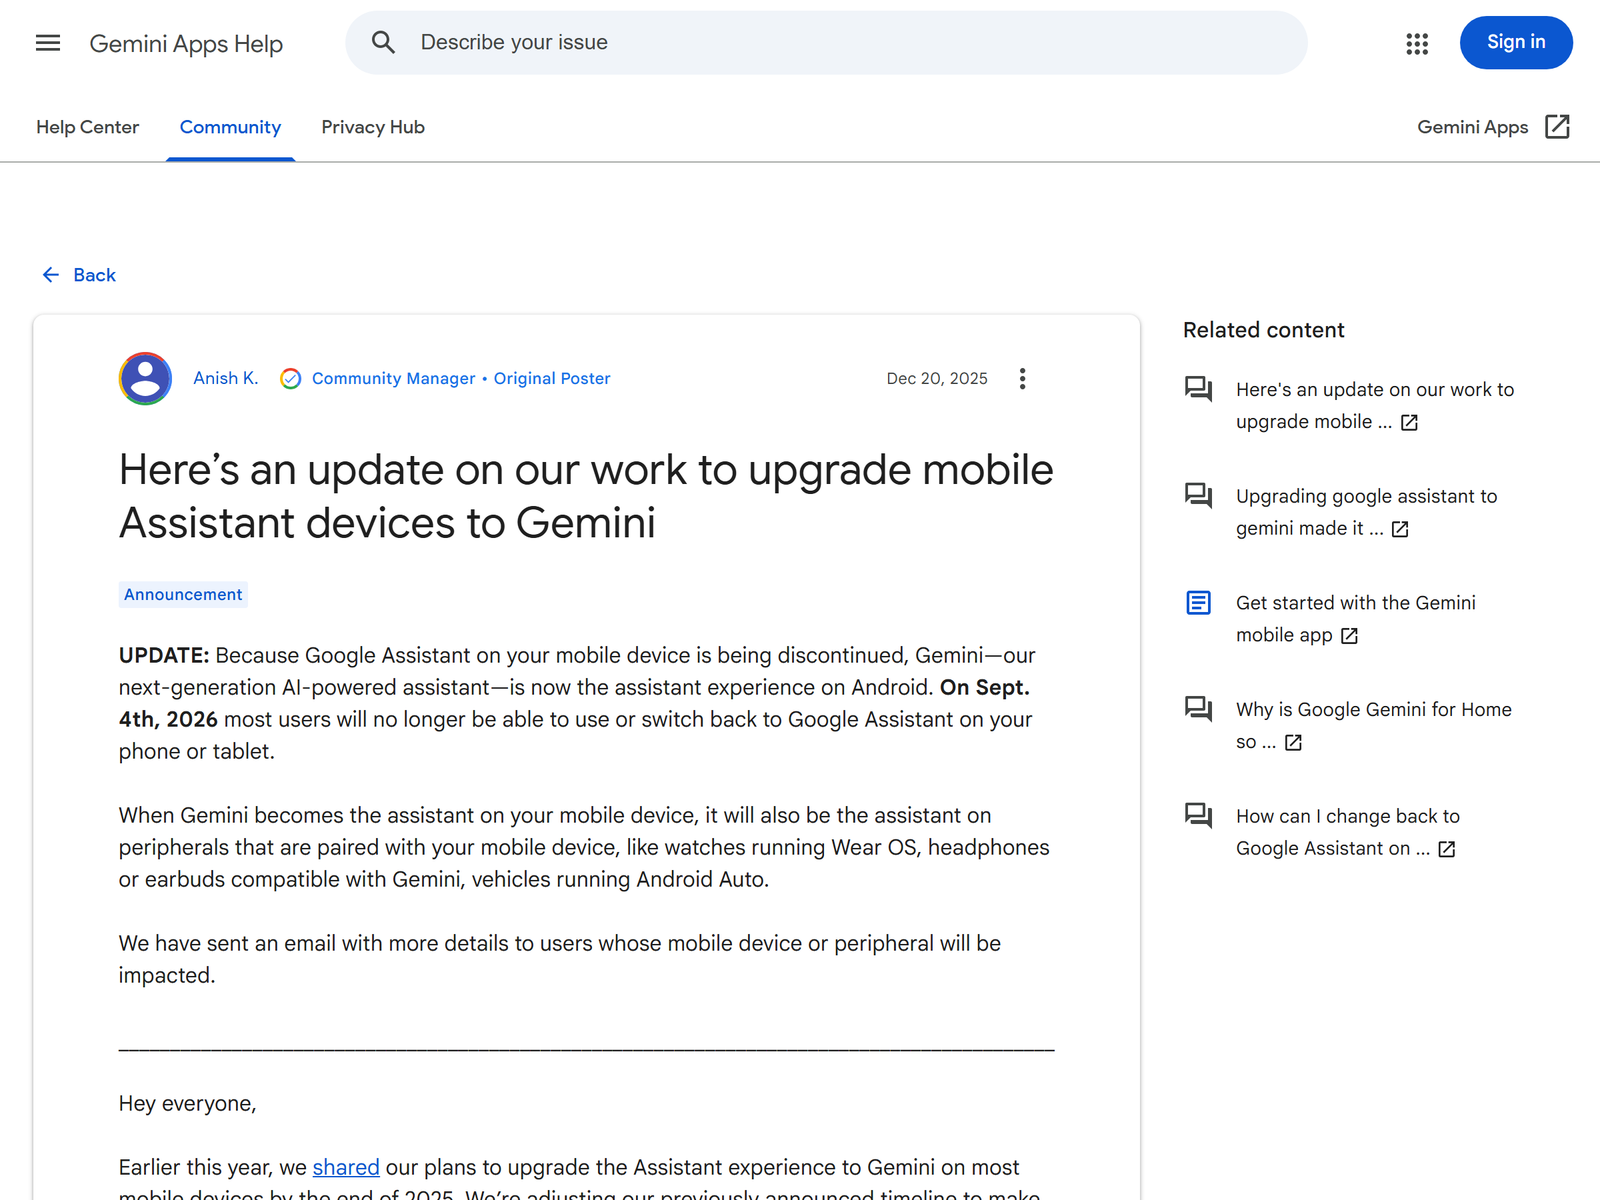Open Anish K.'s profile avatar
This screenshot has height=1200, width=1600.
coord(145,378)
